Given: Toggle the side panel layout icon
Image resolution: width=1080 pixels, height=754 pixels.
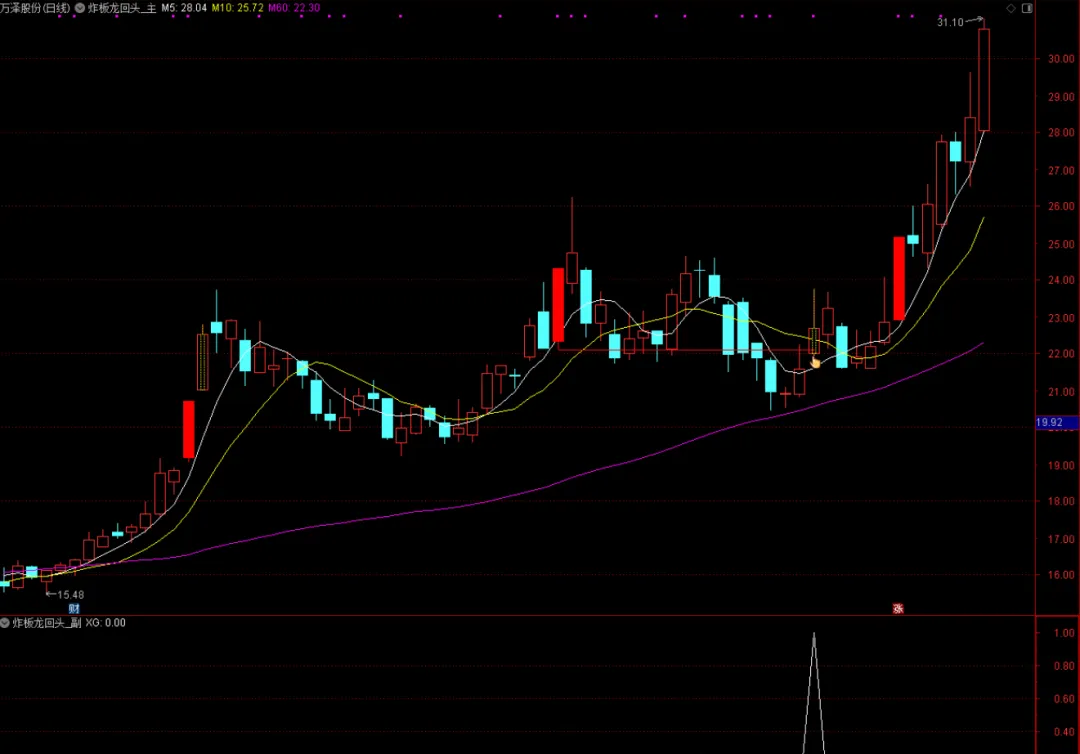Looking at the screenshot, I should [1027, 8].
